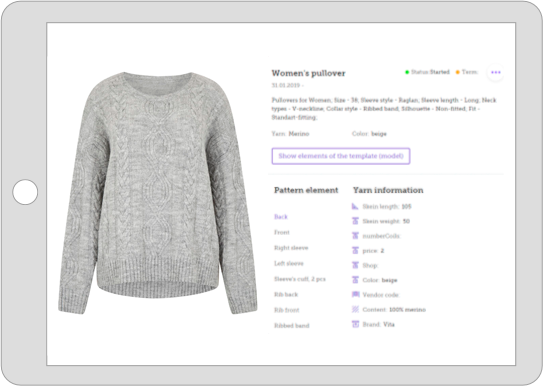The height and width of the screenshot is (386, 543).
Task: Click the Term label
Action: click(470, 72)
